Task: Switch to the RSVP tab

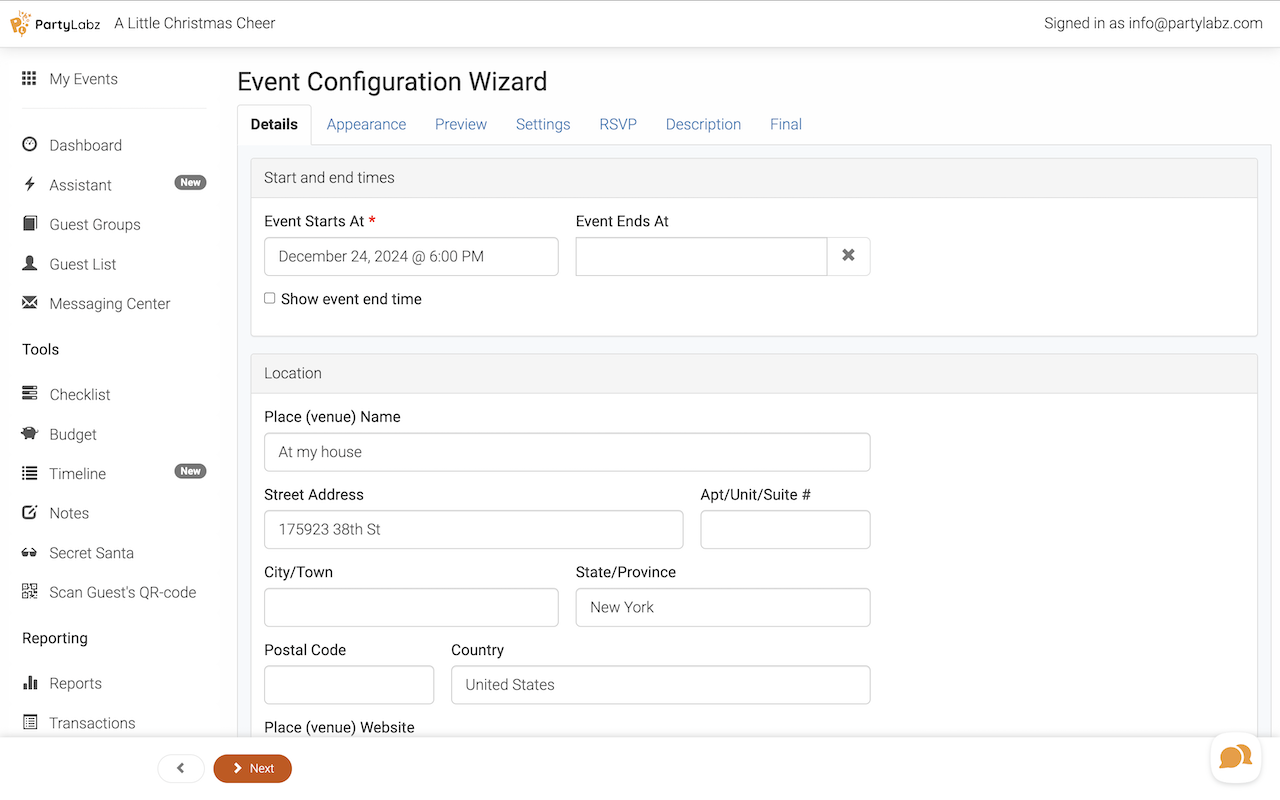Action: click(618, 124)
